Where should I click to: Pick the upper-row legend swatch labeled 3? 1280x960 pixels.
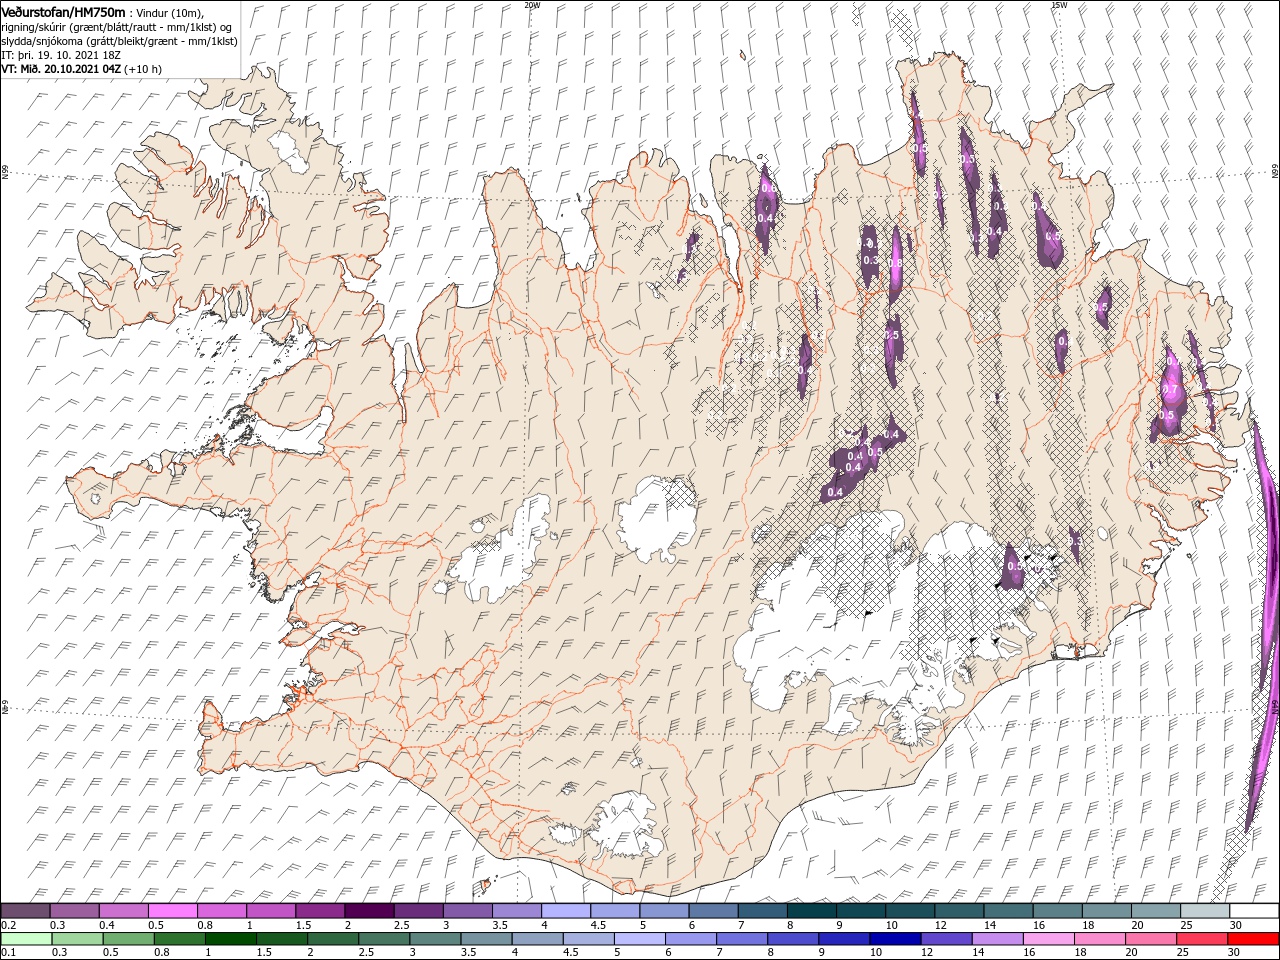tap(467, 911)
